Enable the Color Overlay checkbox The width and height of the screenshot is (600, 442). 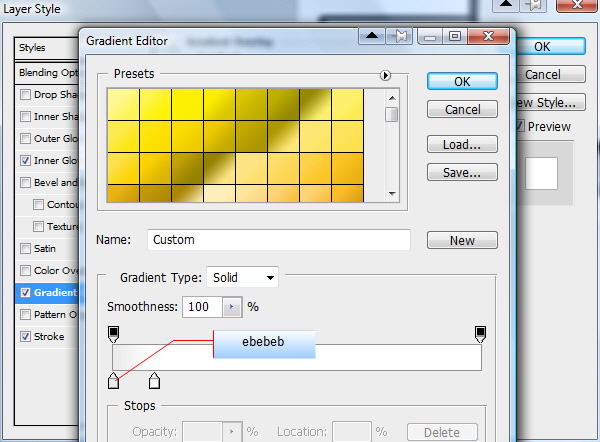pos(25,271)
